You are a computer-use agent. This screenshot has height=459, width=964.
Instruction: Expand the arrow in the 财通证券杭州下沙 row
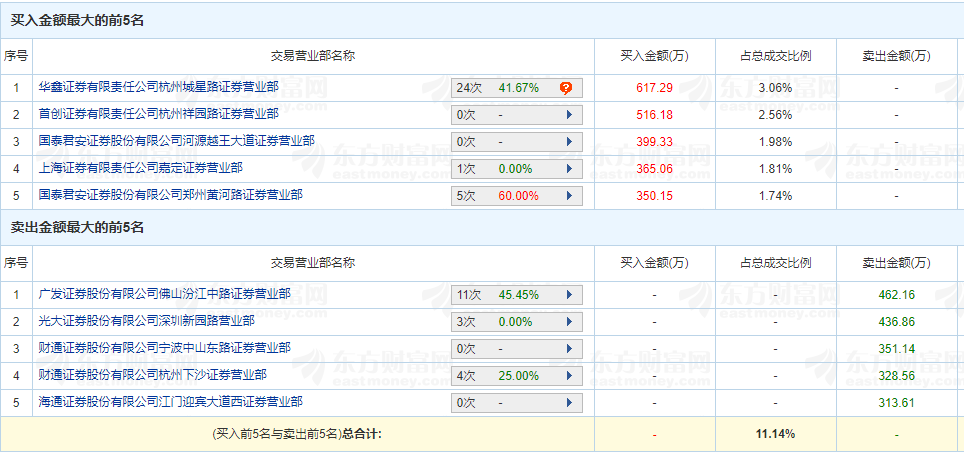[569, 375]
